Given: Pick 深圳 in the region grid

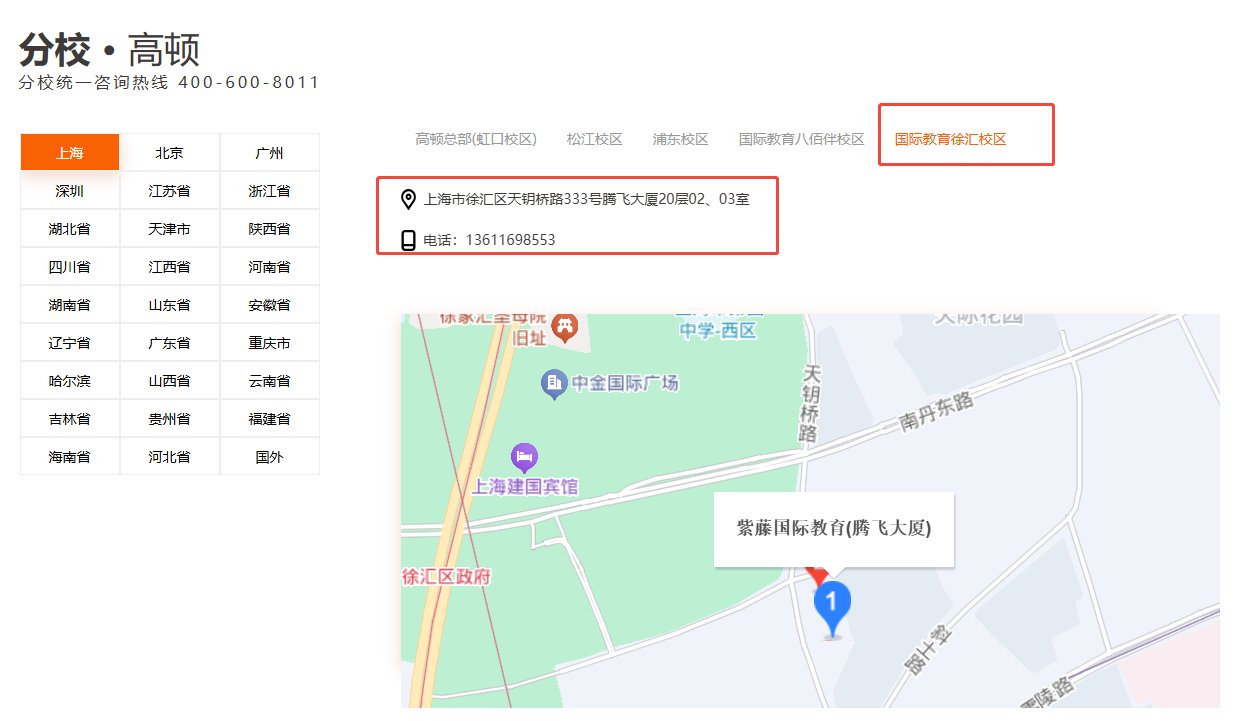Looking at the screenshot, I should pyautogui.click(x=70, y=191).
